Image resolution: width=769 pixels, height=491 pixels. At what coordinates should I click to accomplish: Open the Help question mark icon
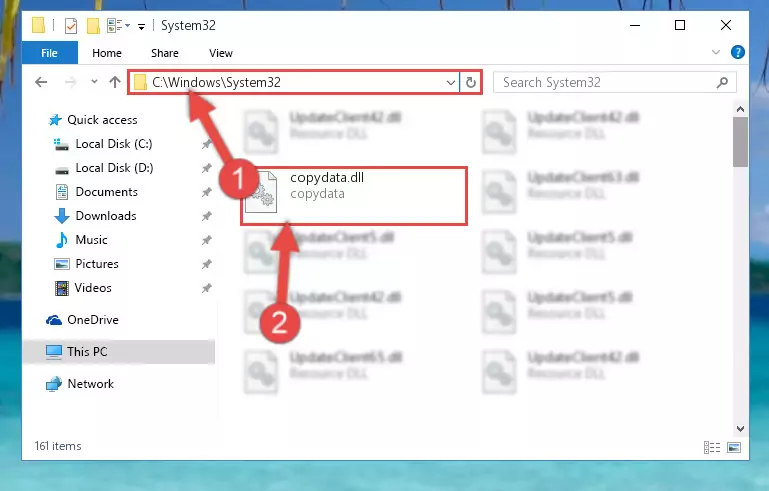coord(738,52)
